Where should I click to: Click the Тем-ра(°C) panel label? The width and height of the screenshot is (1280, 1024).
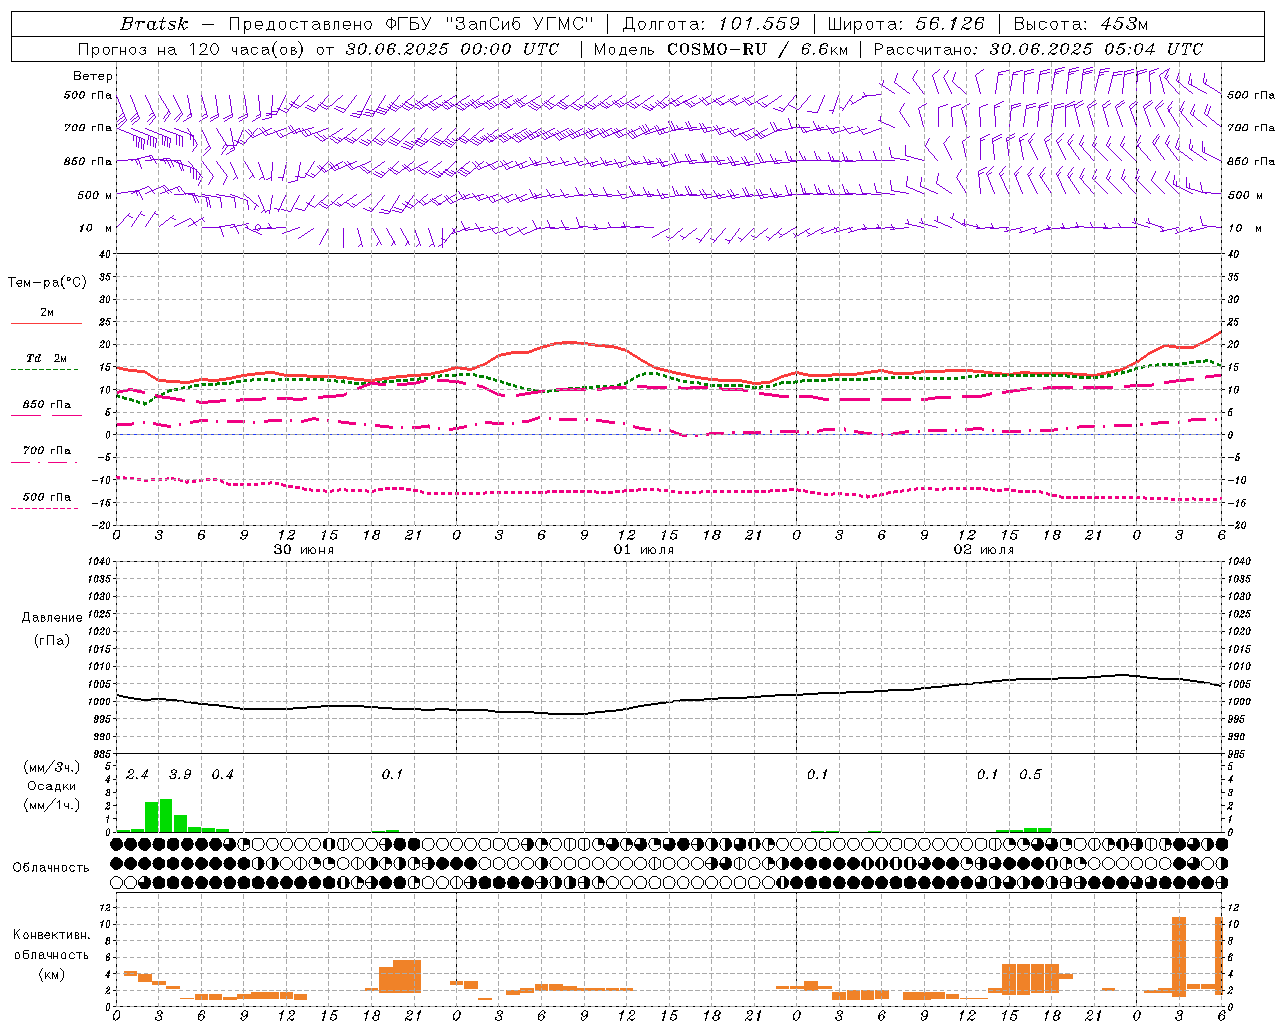pos(47,283)
